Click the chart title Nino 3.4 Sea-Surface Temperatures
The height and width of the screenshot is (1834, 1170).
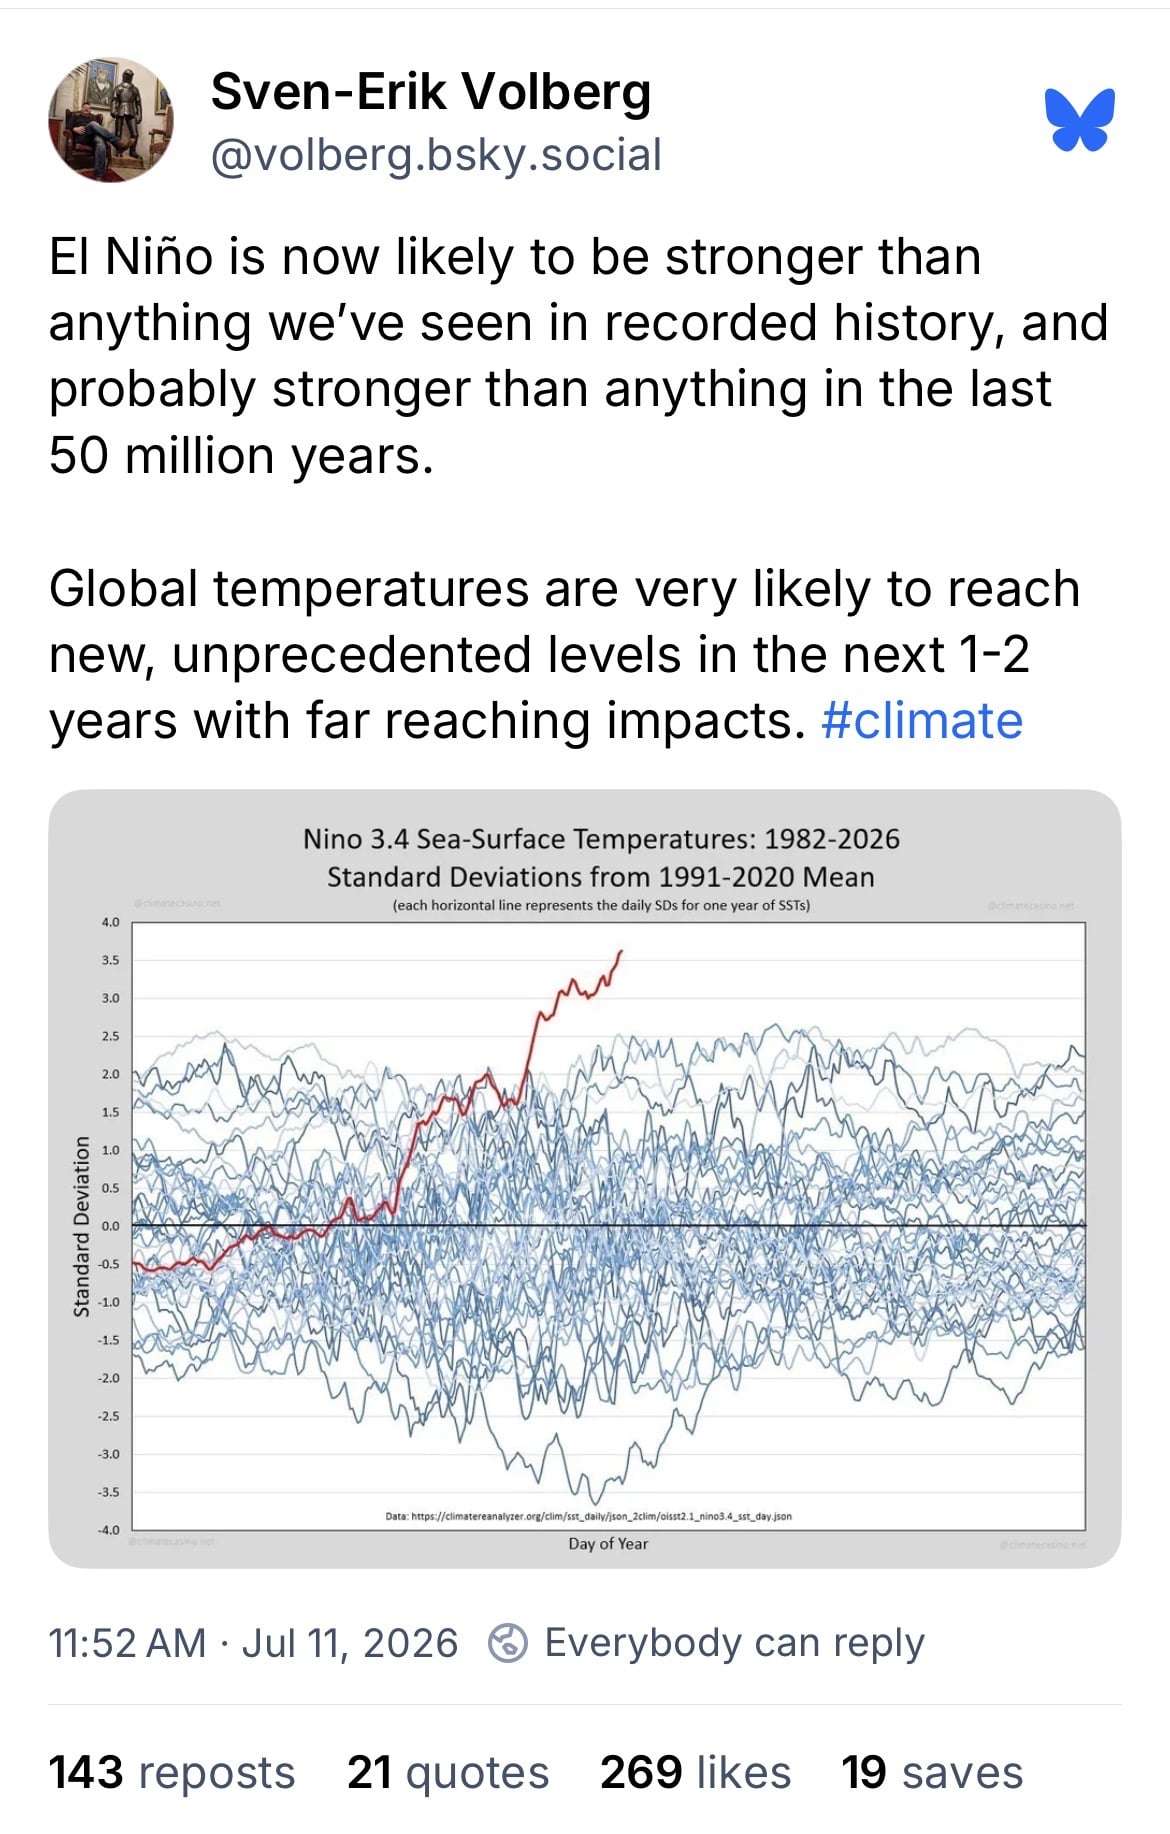tap(601, 838)
